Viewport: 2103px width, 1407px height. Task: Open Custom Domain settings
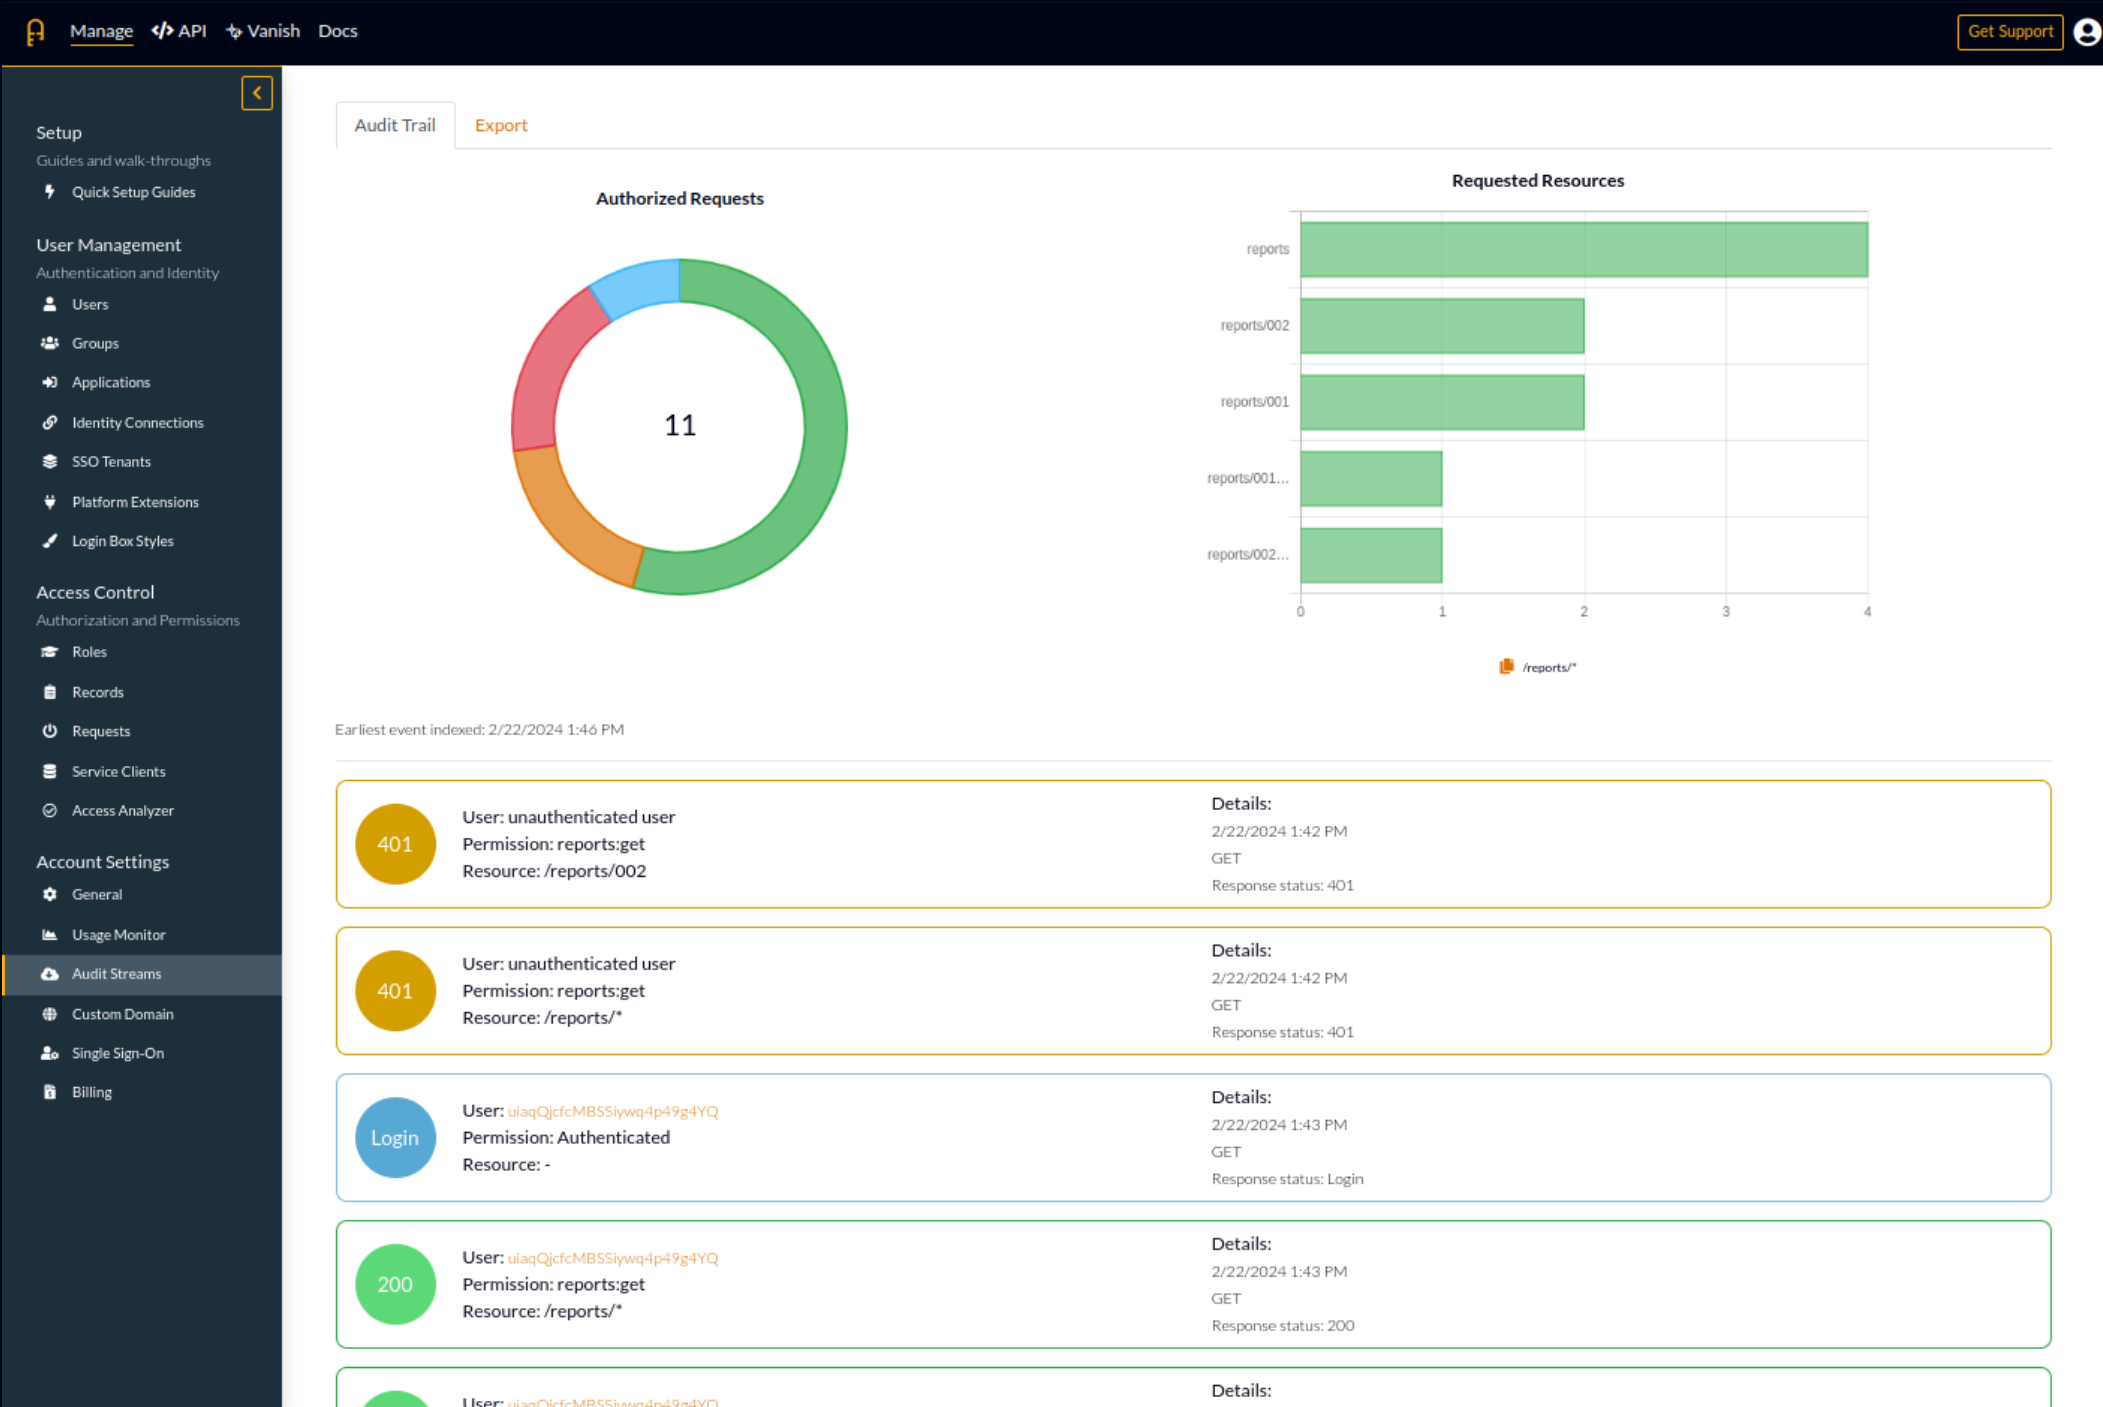point(122,1013)
